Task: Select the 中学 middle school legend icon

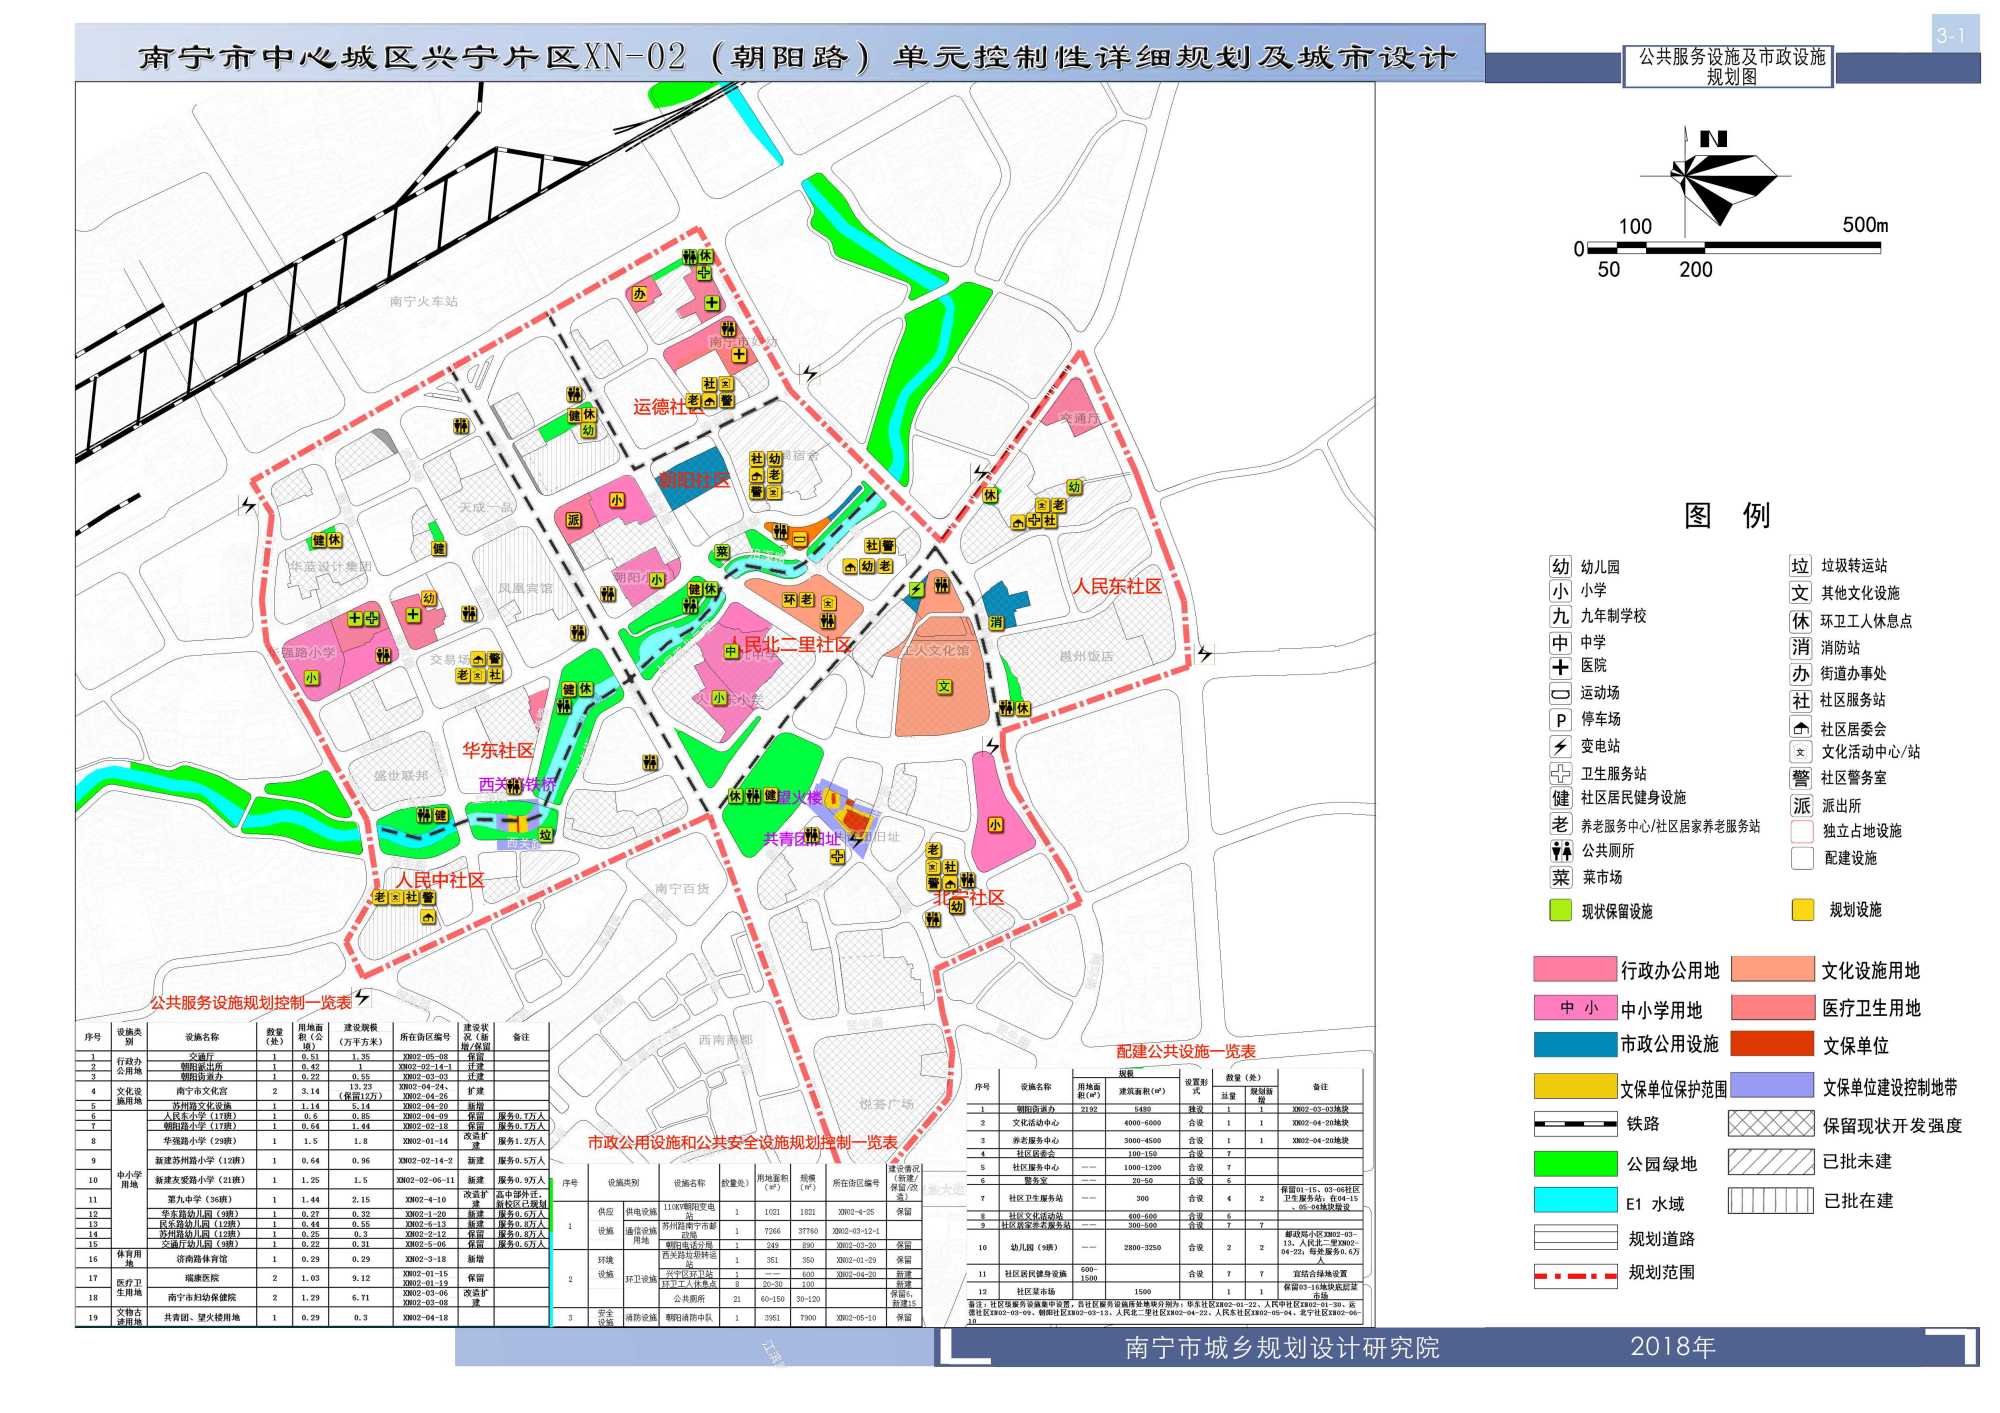Action: pyautogui.click(x=1560, y=642)
